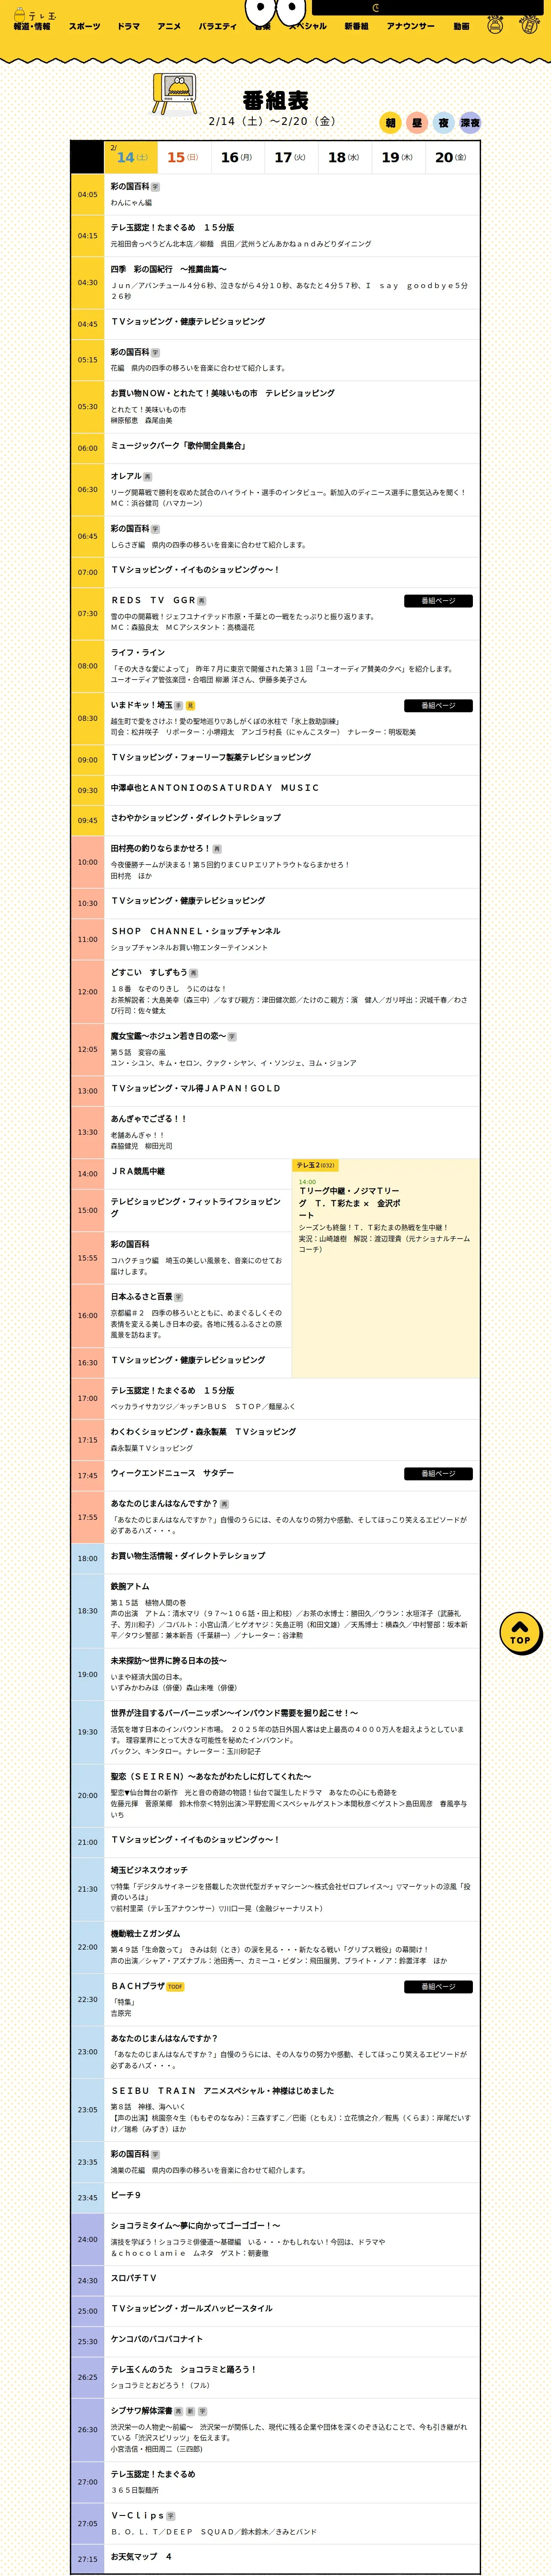
Task: Click 中澤卓也とANTONIOのSATURDAY MUSIC title
Action: (215, 788)
